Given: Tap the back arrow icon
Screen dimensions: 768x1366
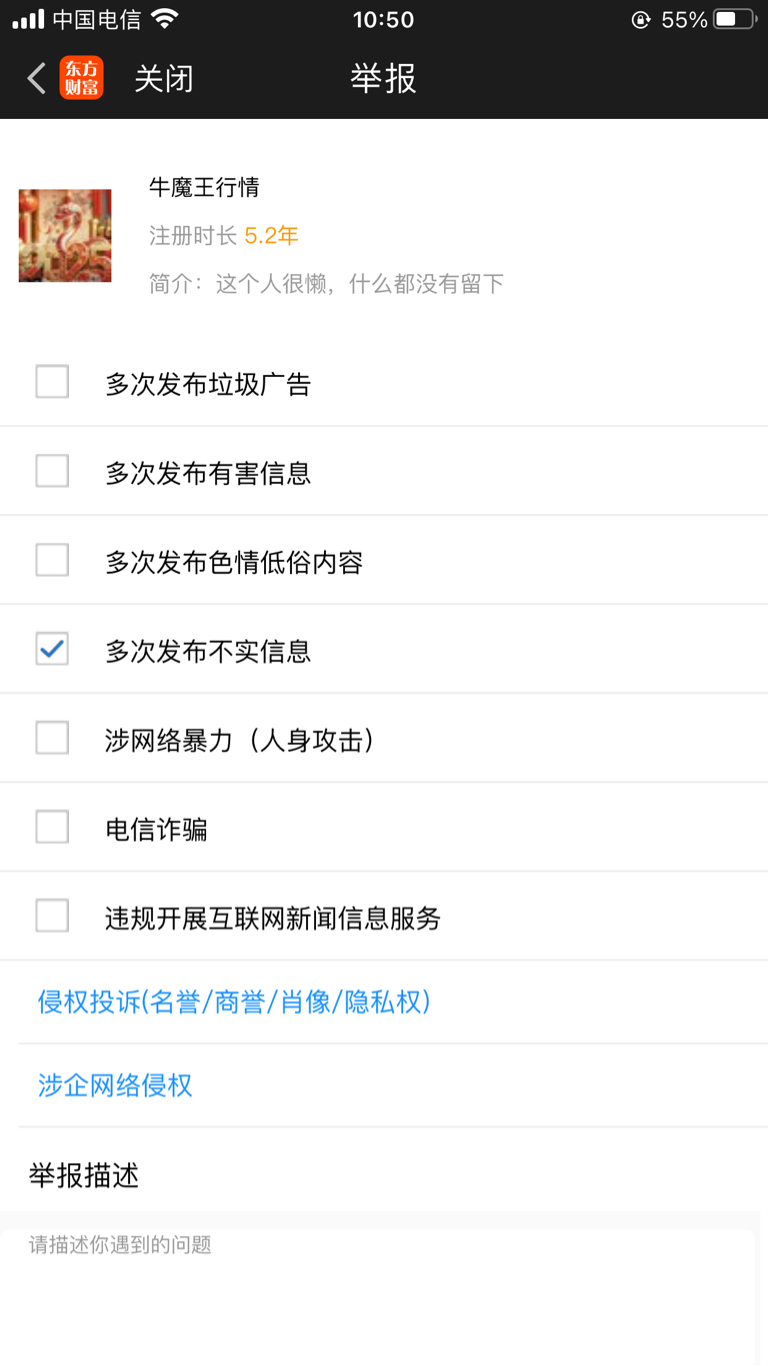Looking at the screenshot, I should pyautogui.click(x=37, y=78).
